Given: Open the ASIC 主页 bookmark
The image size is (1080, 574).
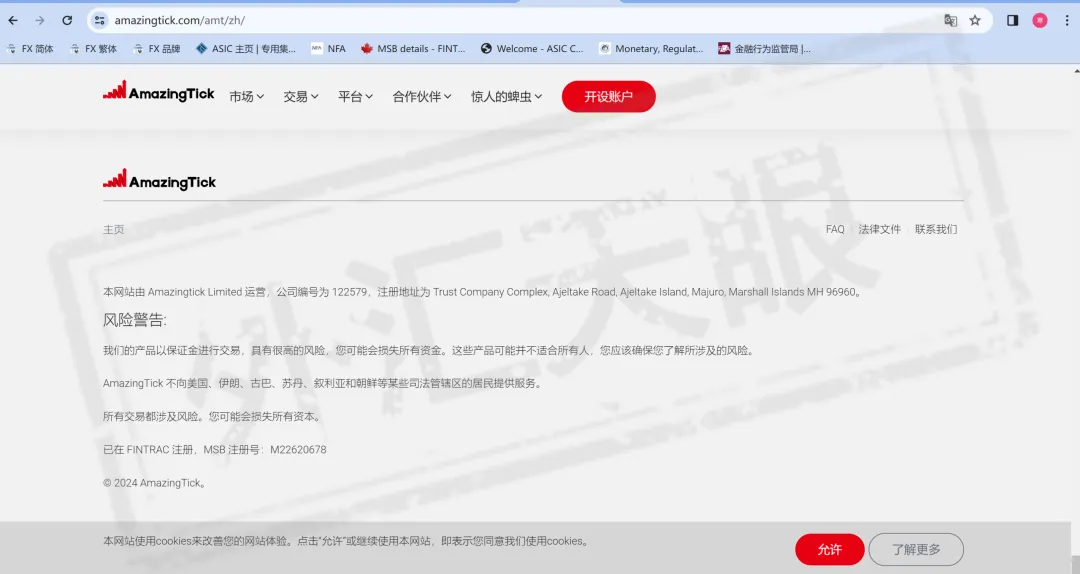Looking at the screenshot, I should (246, 49).
